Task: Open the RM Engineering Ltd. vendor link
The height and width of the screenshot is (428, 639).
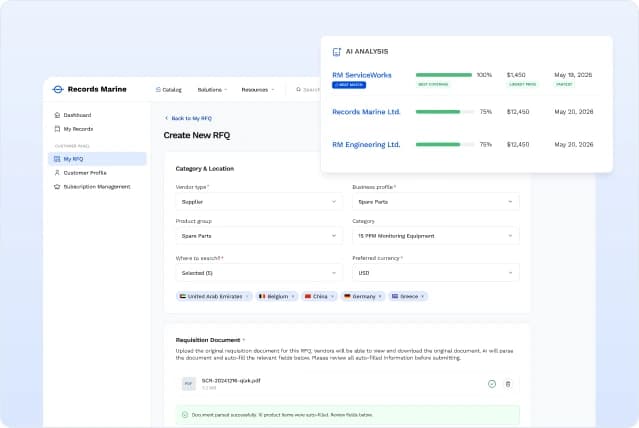Action: [366, 145]
